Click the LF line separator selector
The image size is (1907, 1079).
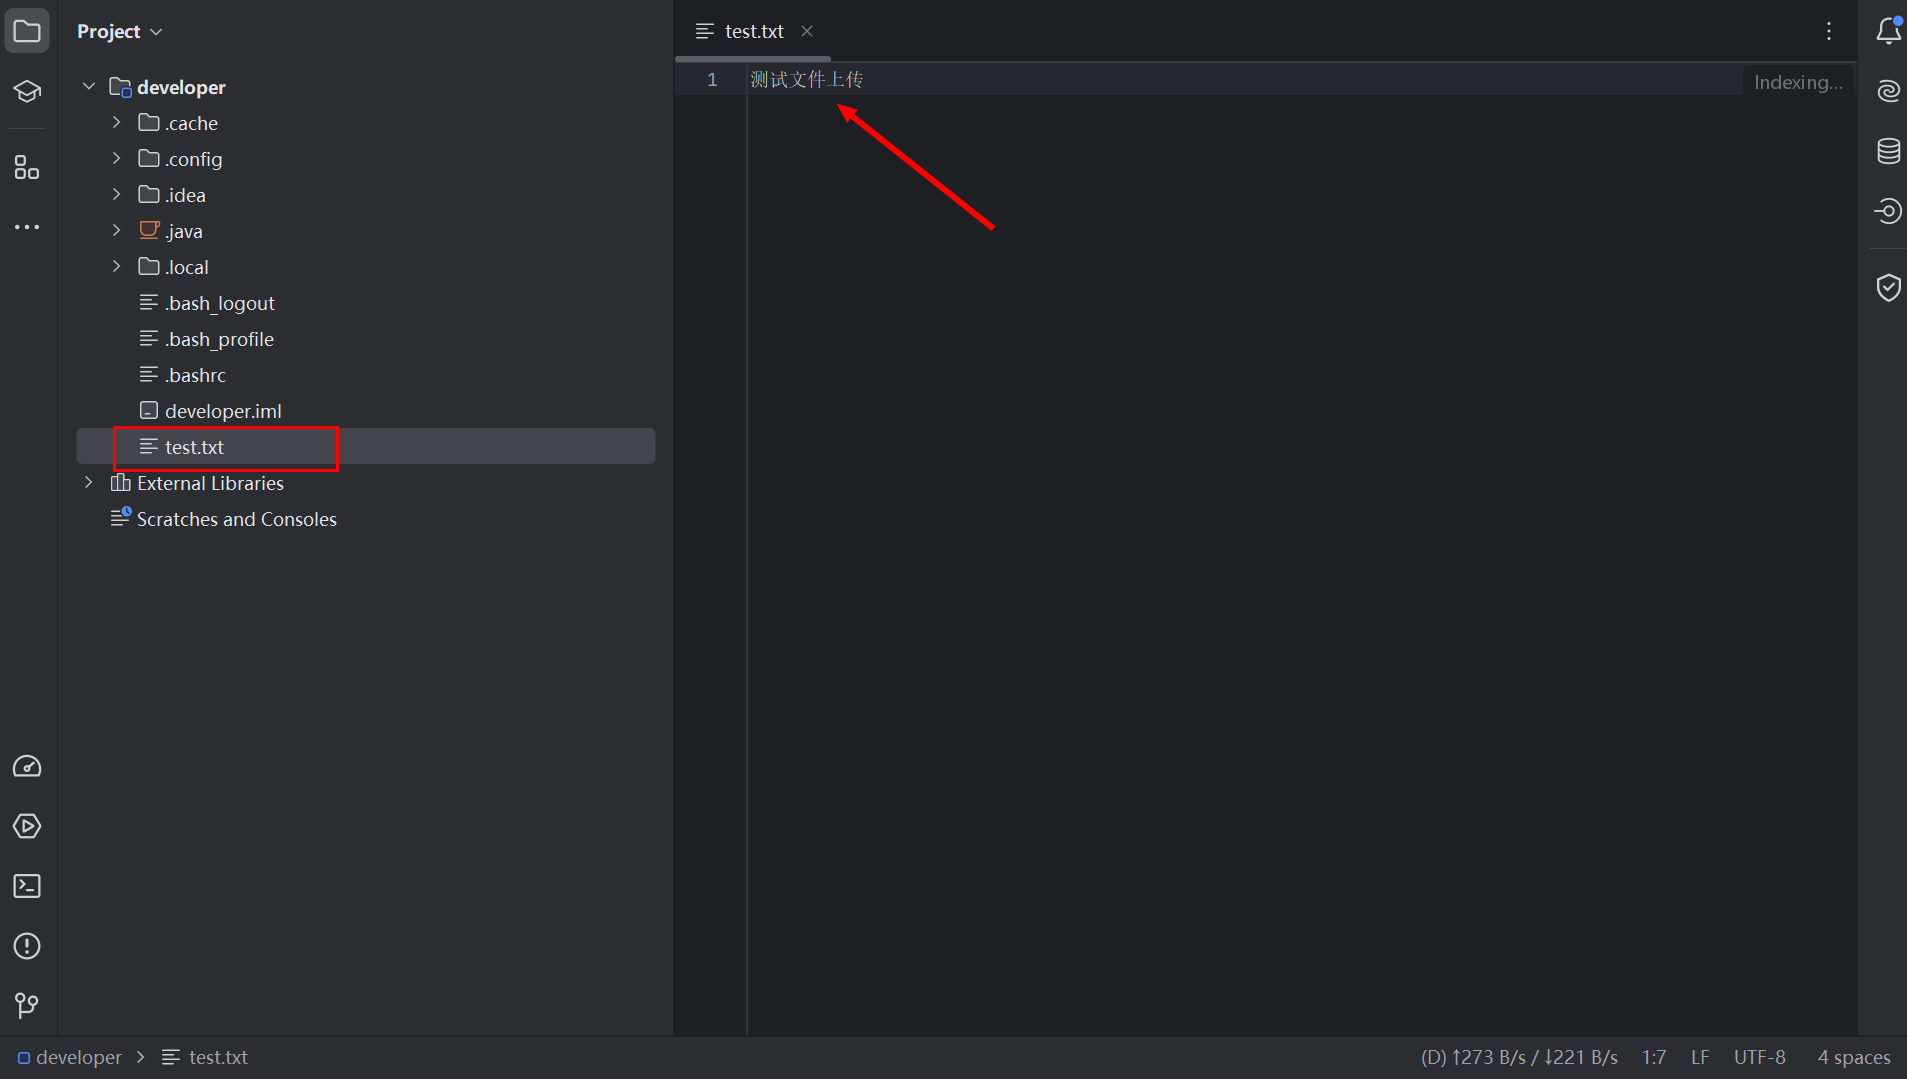click(1699, 1057)
